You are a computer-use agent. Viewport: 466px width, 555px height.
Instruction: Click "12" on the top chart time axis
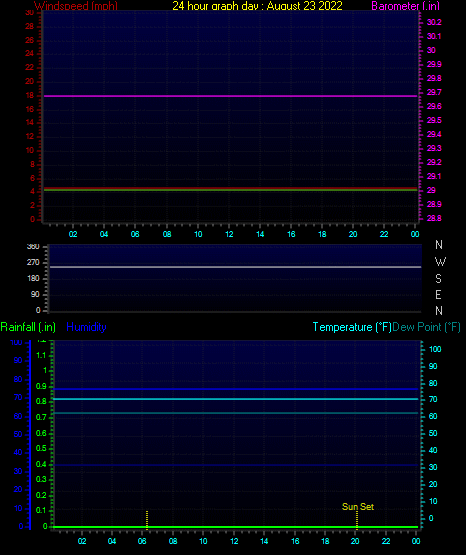[x=229, y=234]
